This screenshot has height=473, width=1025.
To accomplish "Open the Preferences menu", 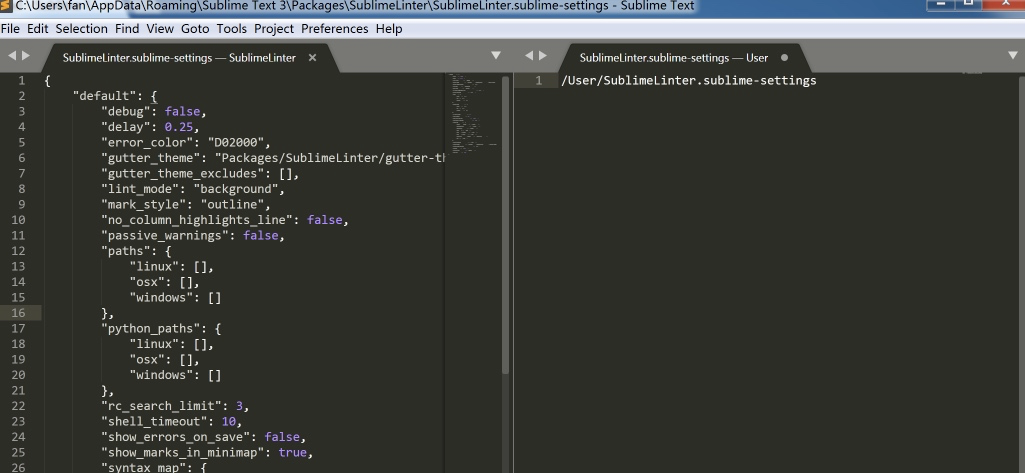I will tap(335, 29).
